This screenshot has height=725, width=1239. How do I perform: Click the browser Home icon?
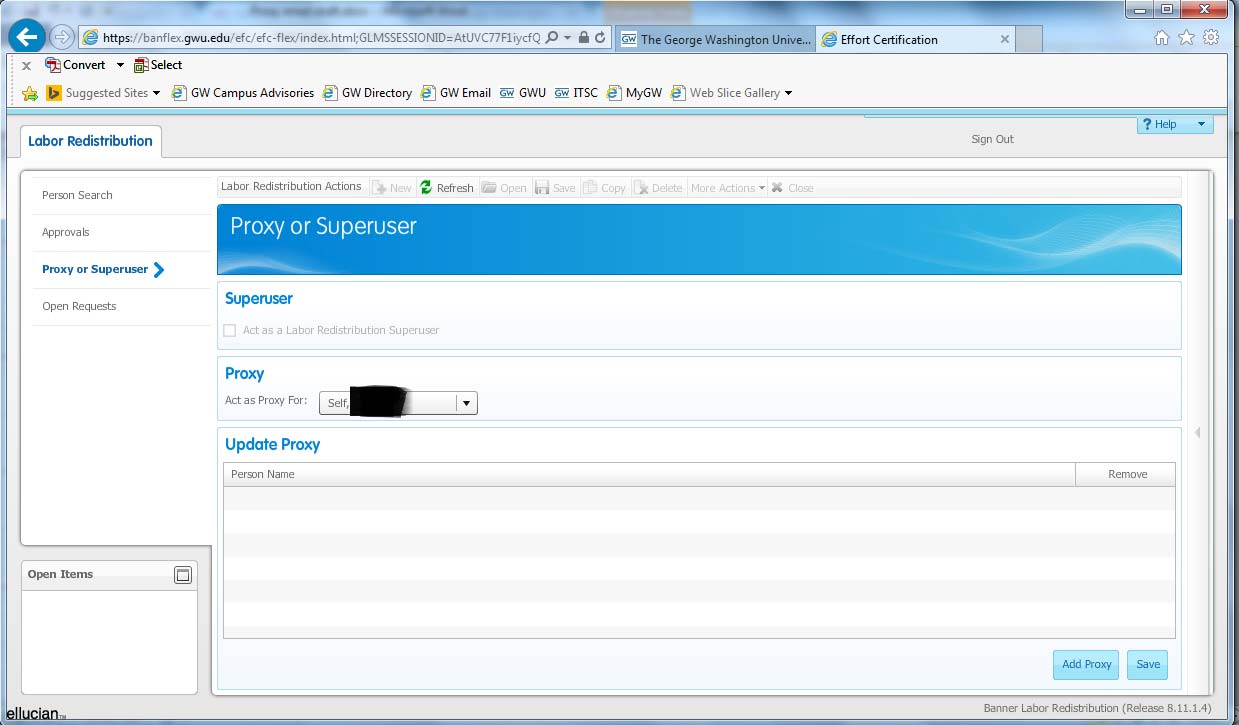point(1161,38)
